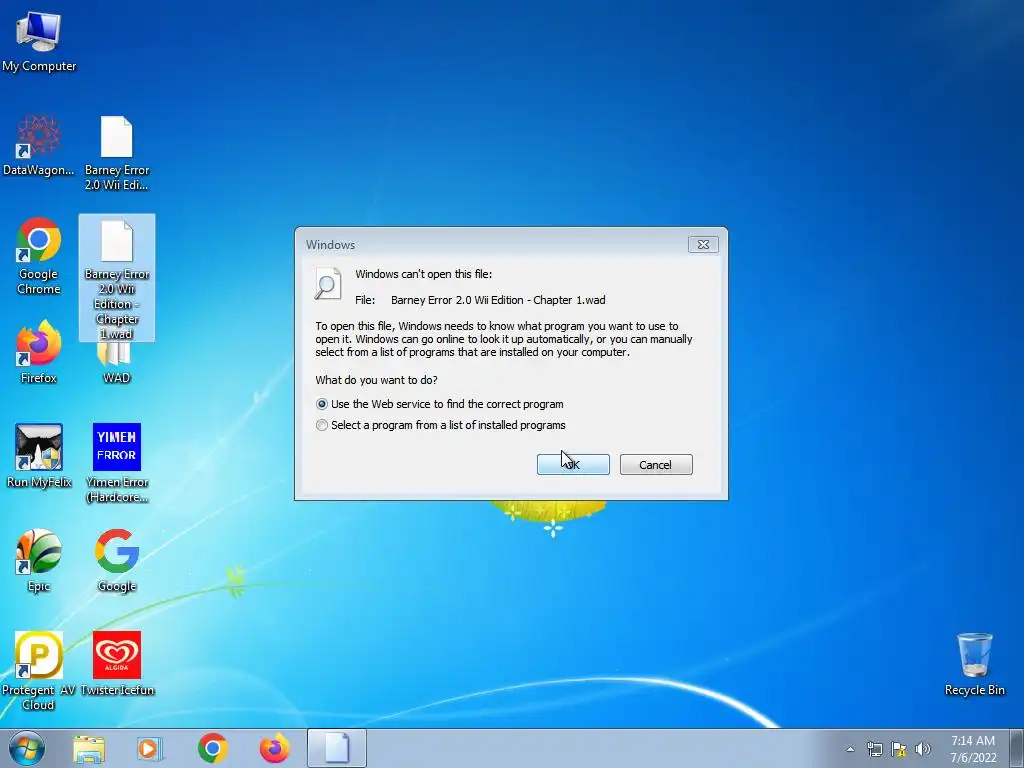The width and height of the screenshot is (1024, 768).
Task: Open Windows Explorer from the taskbar
Action: tap(89, 748)
